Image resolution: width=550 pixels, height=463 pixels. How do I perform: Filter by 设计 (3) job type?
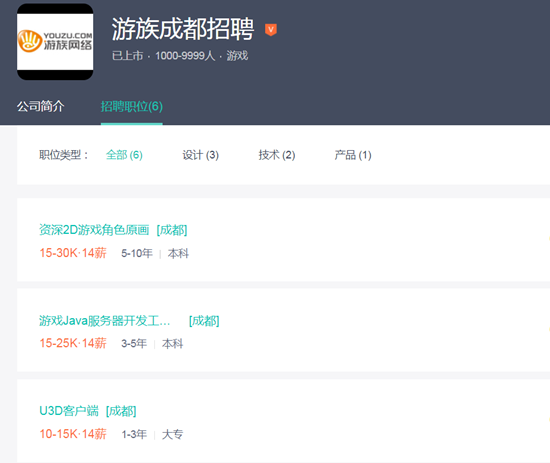tap(201, 155)
